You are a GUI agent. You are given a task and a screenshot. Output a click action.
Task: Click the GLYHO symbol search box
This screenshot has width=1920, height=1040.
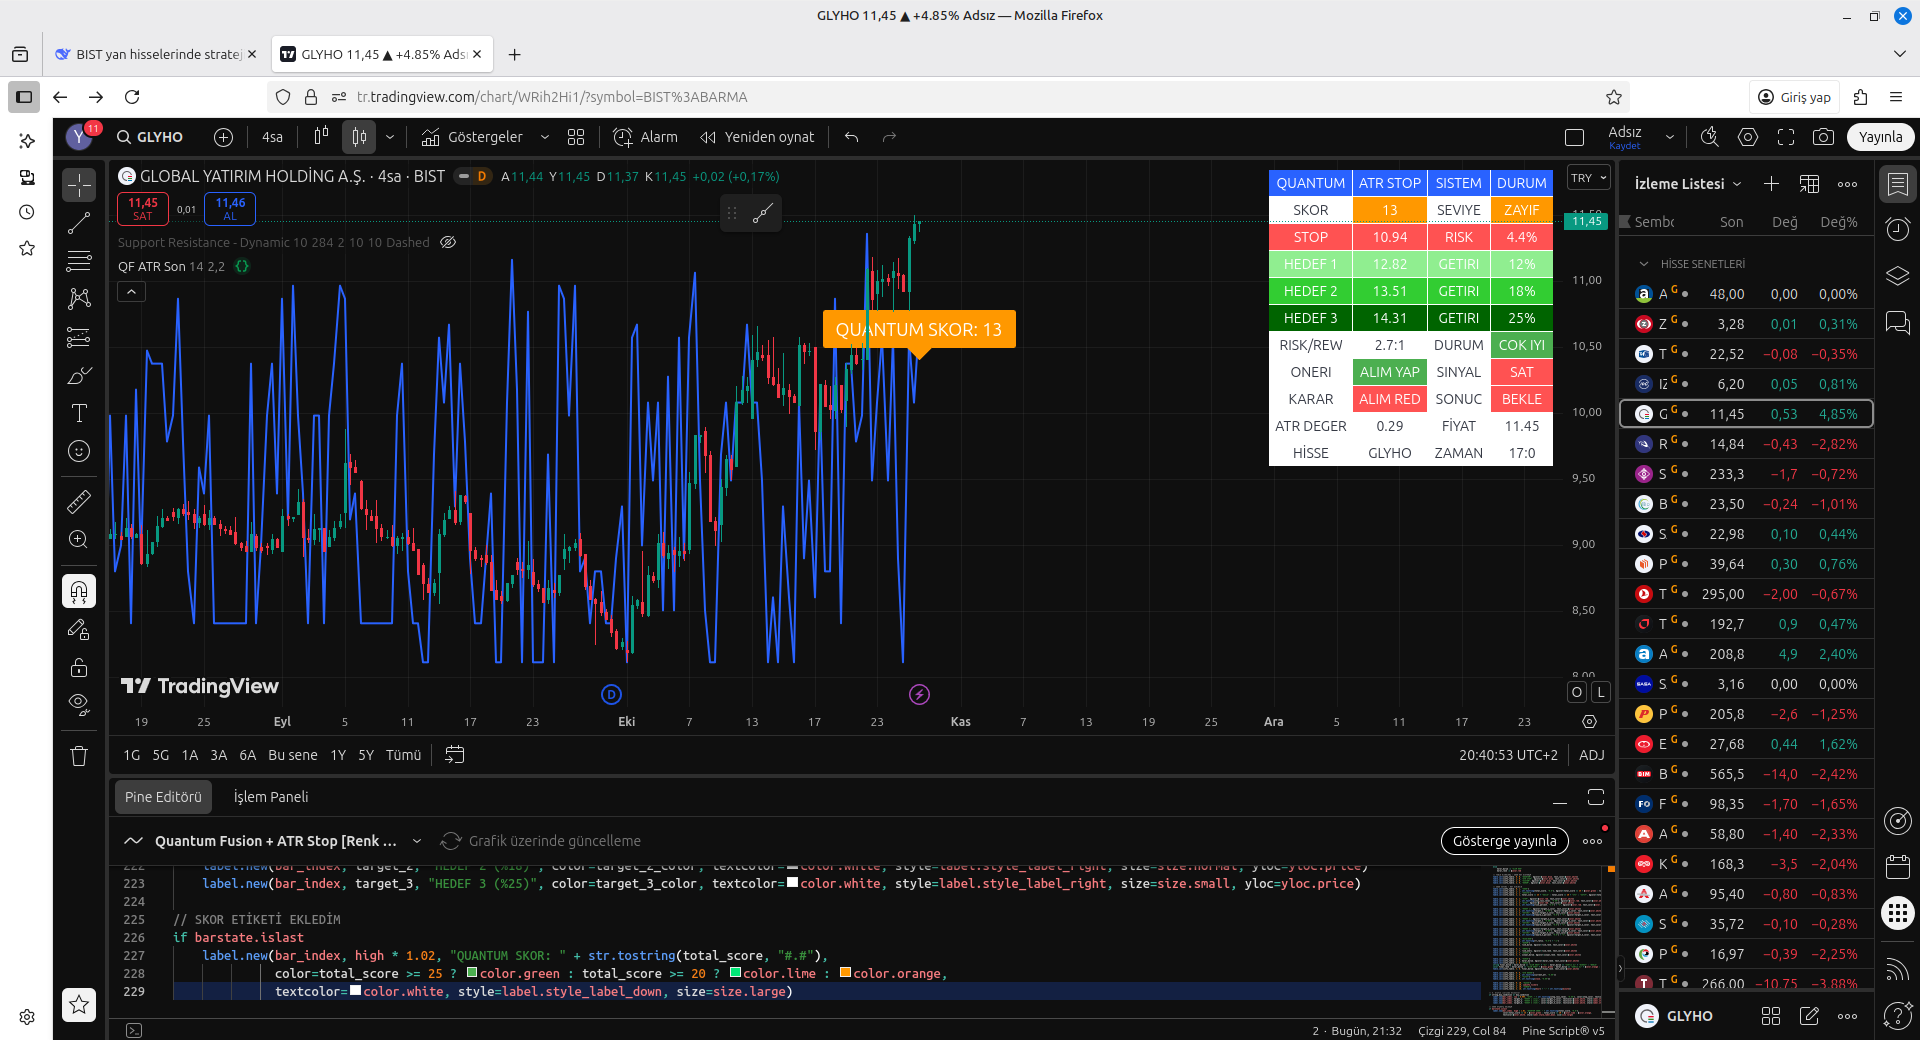[150, 137]
